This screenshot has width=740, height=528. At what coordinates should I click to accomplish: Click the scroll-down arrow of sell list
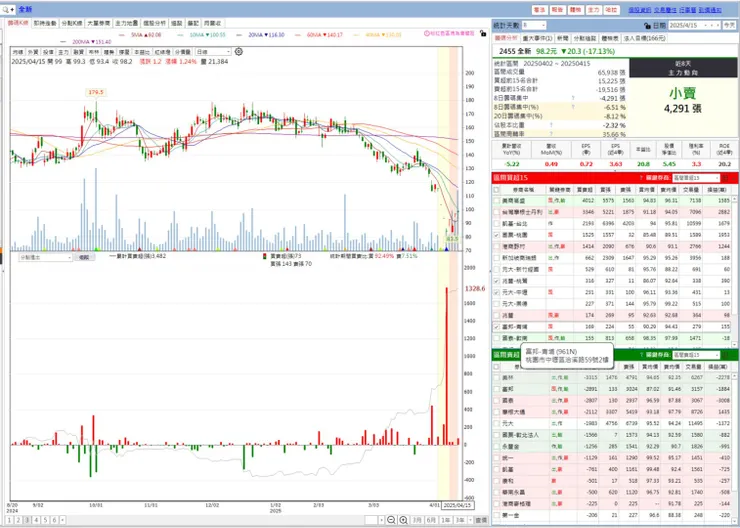pos(735,520)
